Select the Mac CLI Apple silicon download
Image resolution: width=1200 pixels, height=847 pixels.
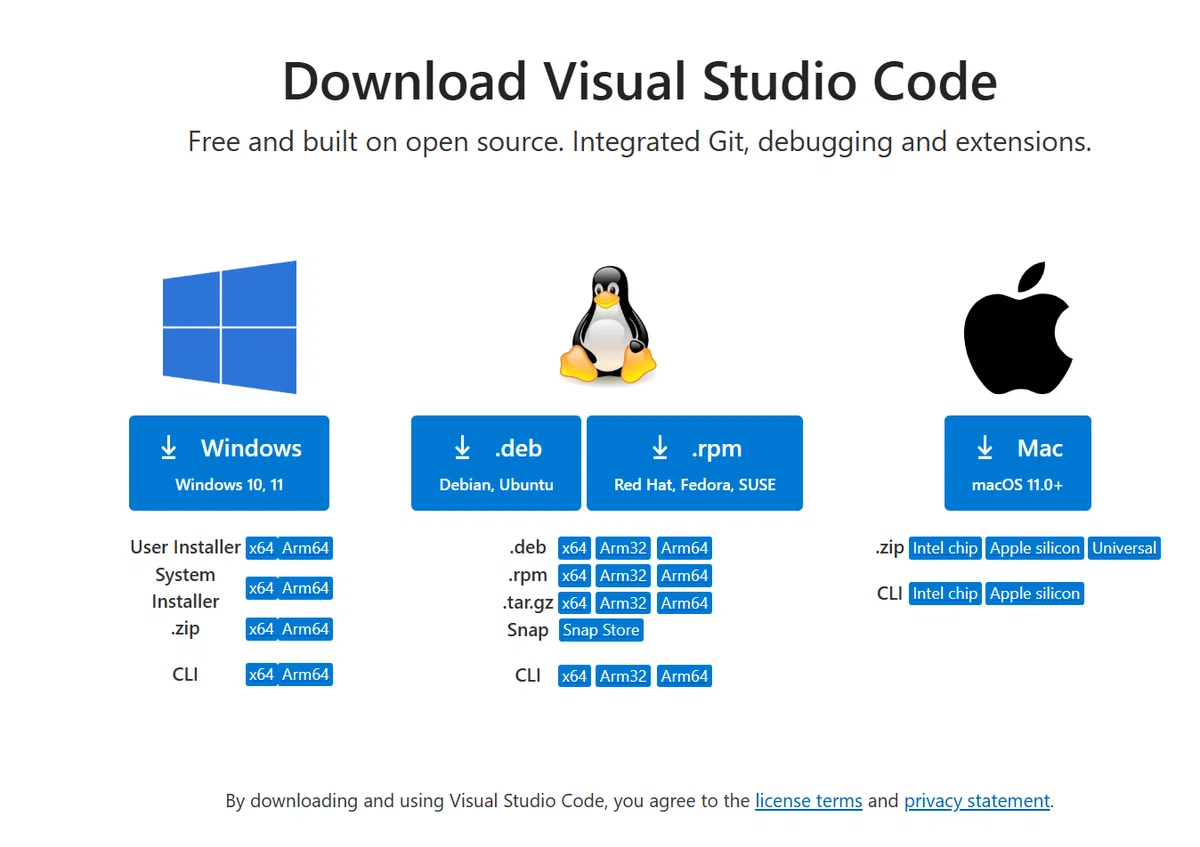pyautogui.click(x=1035, y=593)
